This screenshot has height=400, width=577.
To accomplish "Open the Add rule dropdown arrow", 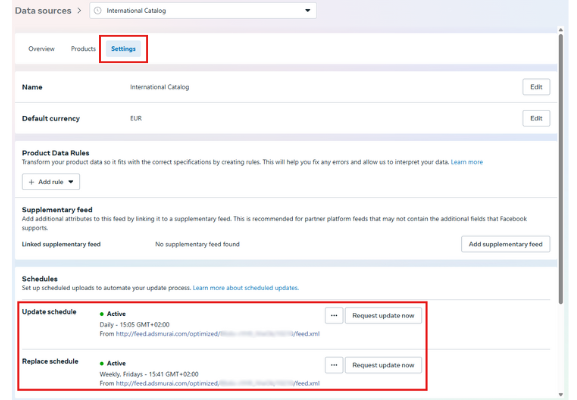I will tap(71, 182).
